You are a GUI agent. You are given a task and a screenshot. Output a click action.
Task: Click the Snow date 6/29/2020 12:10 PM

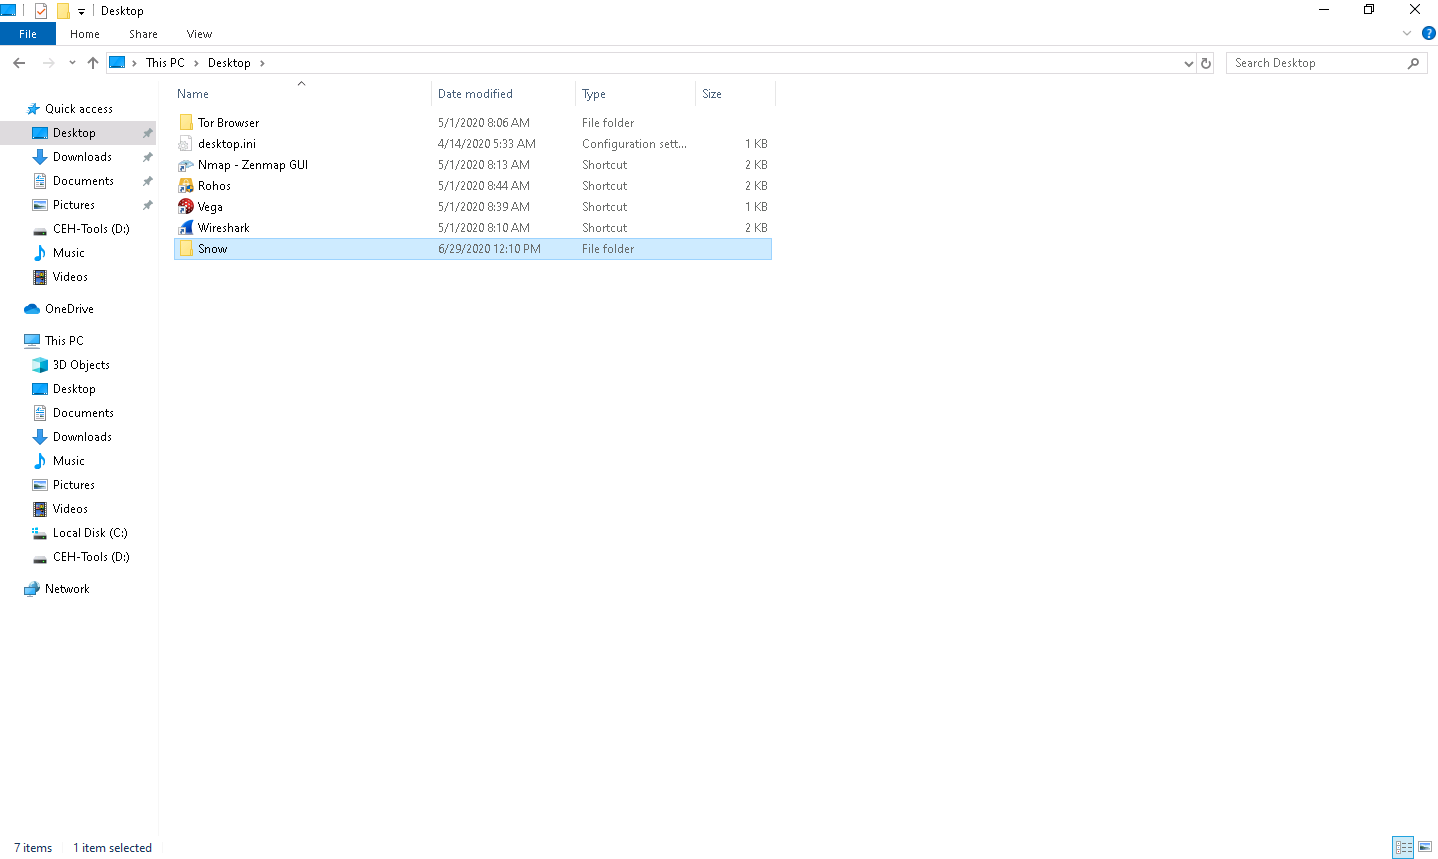tap(489, 249)
